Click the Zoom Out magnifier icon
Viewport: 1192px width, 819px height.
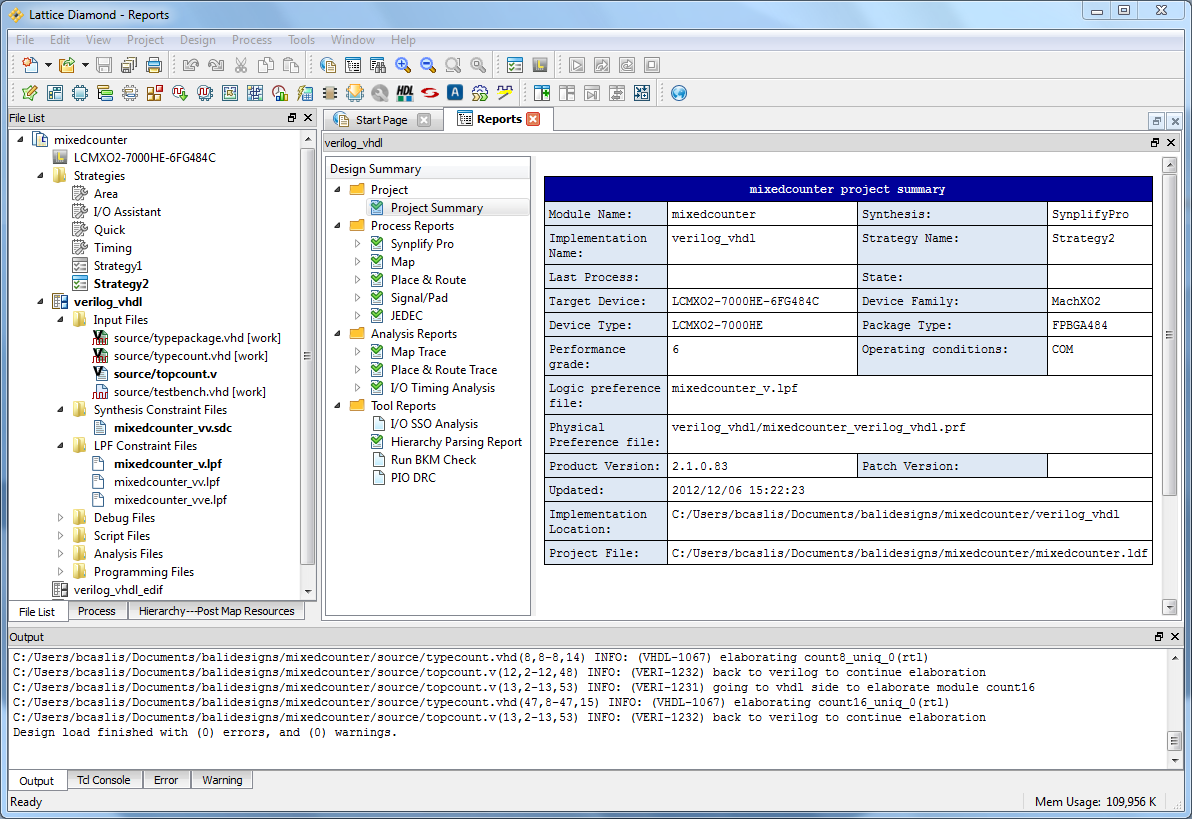[428, 66]
